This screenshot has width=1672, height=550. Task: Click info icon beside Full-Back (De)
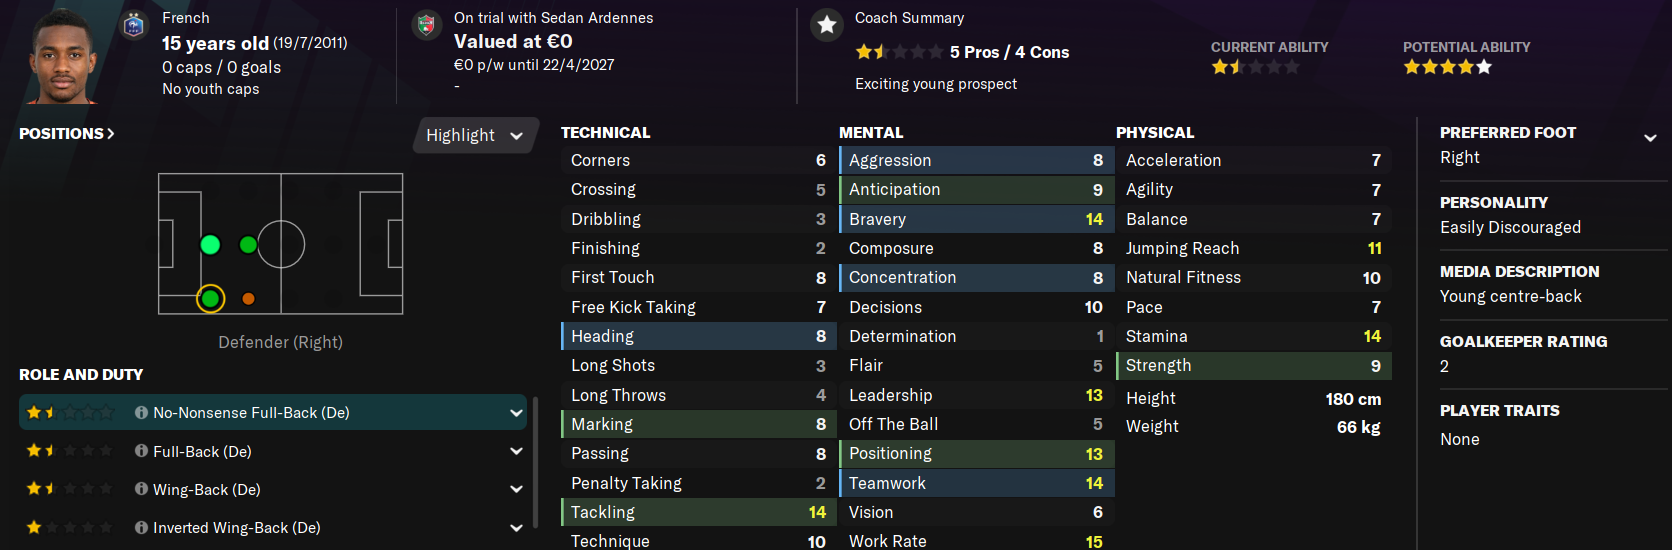click(141, 451)
